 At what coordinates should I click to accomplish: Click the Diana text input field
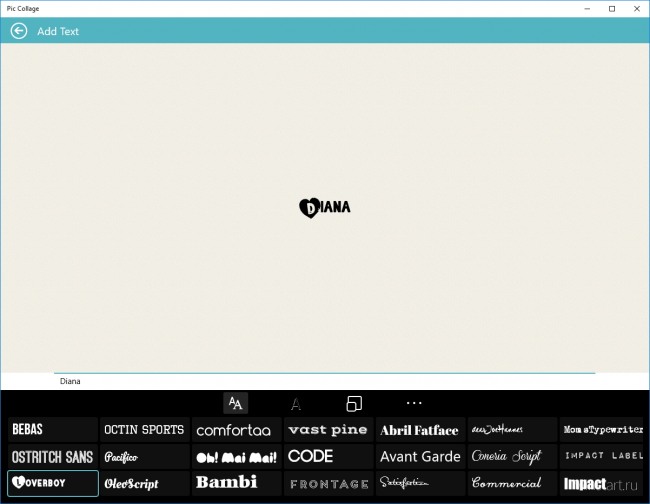click(325, 381)
